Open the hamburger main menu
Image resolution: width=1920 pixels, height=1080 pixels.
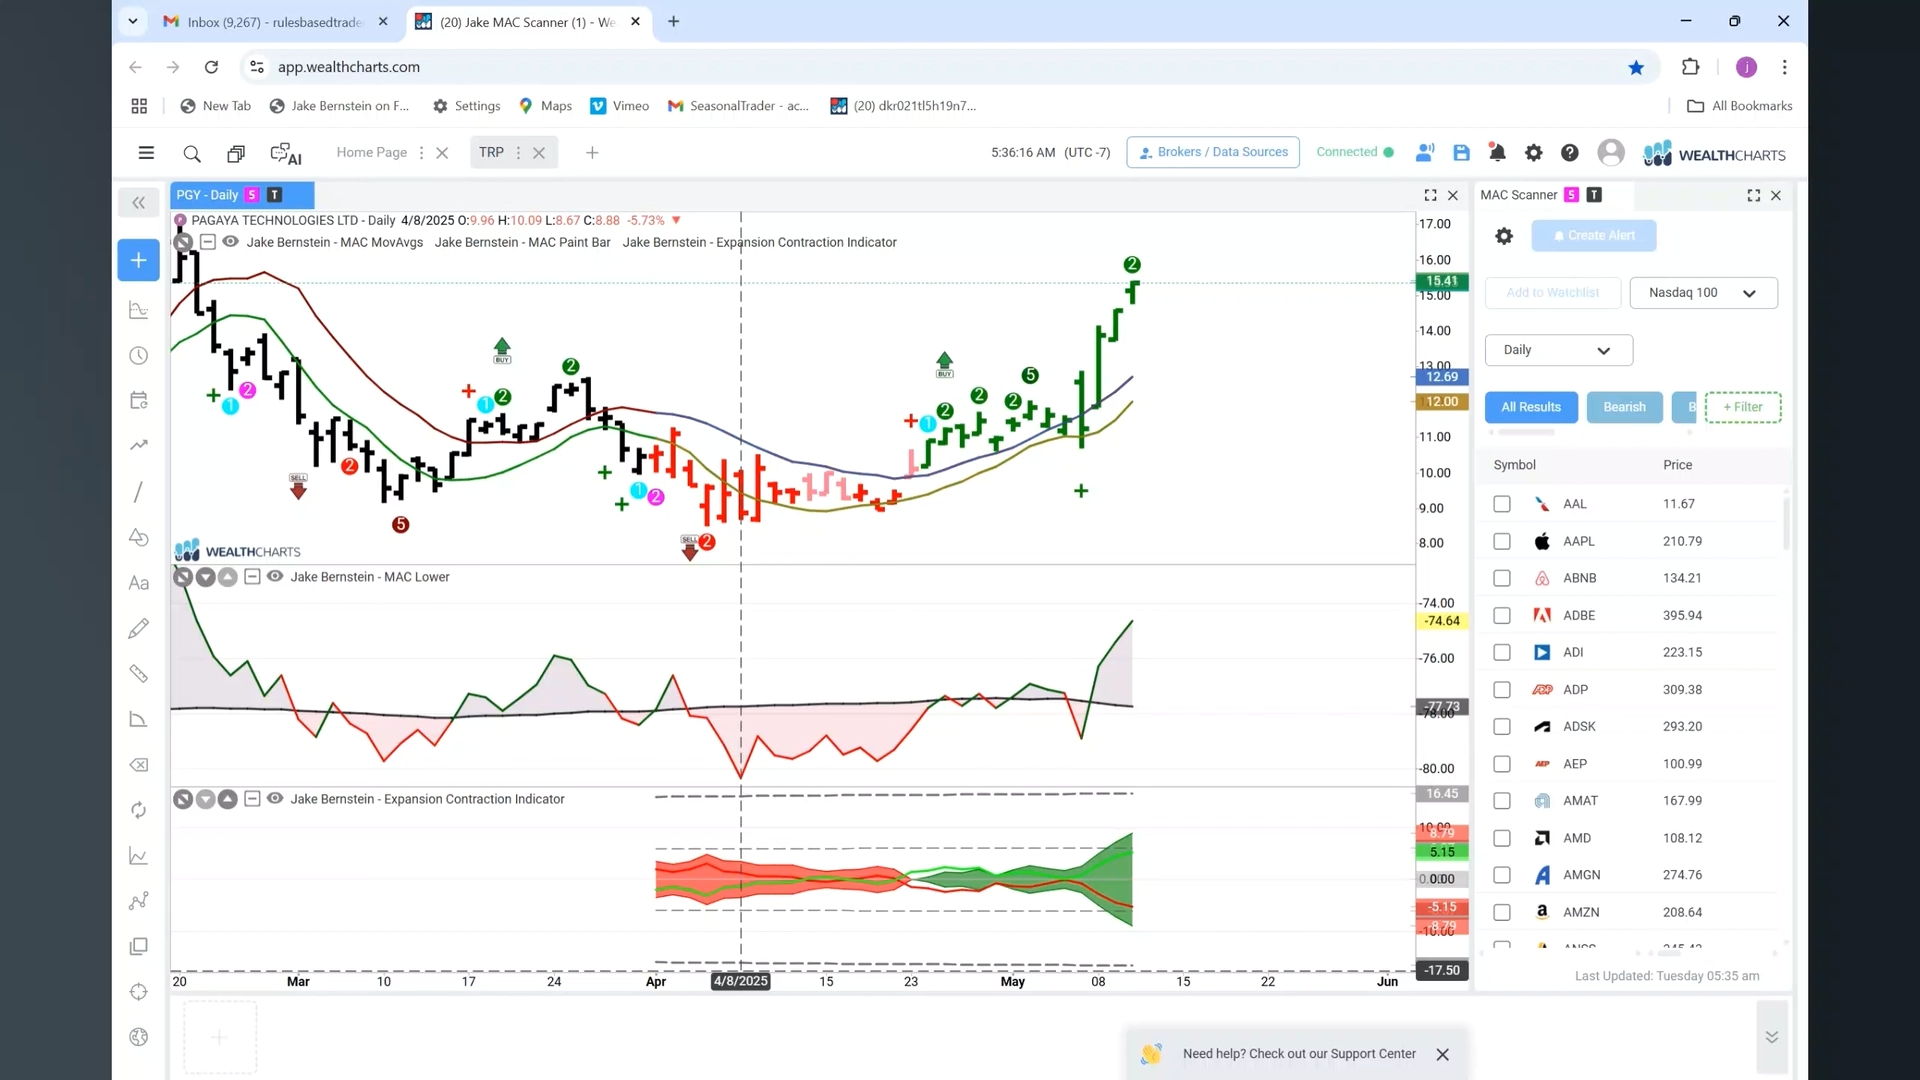[x=146, y=153]
